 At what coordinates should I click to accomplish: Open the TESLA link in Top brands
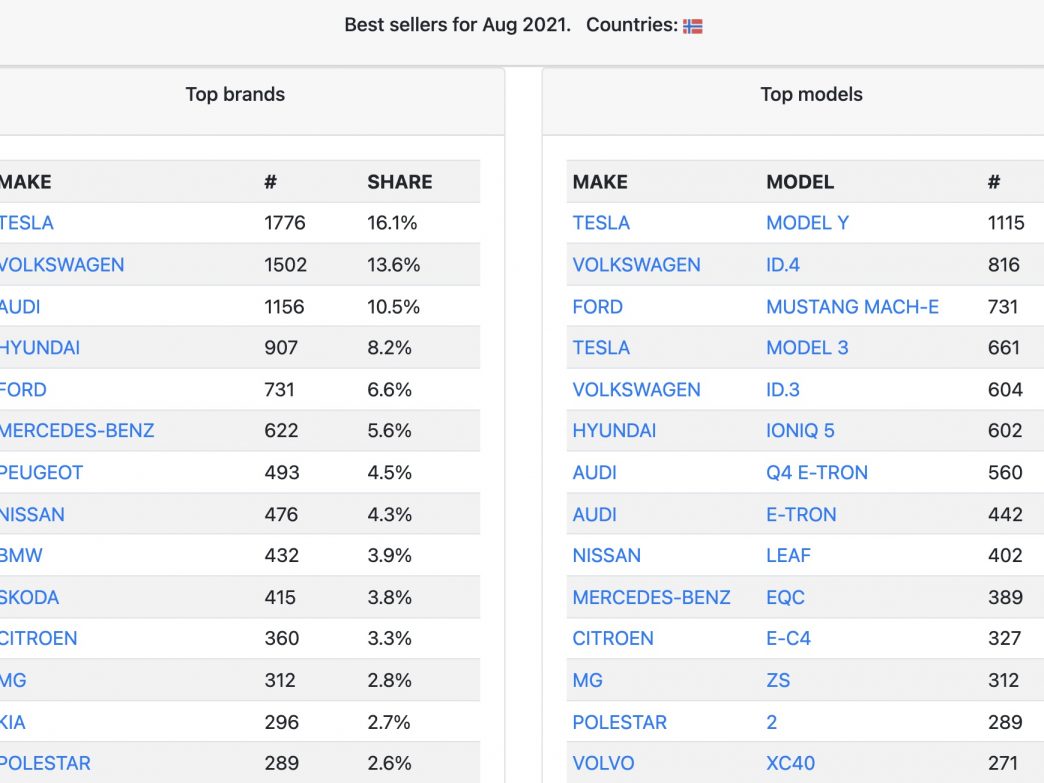click(x=26, y=223)
